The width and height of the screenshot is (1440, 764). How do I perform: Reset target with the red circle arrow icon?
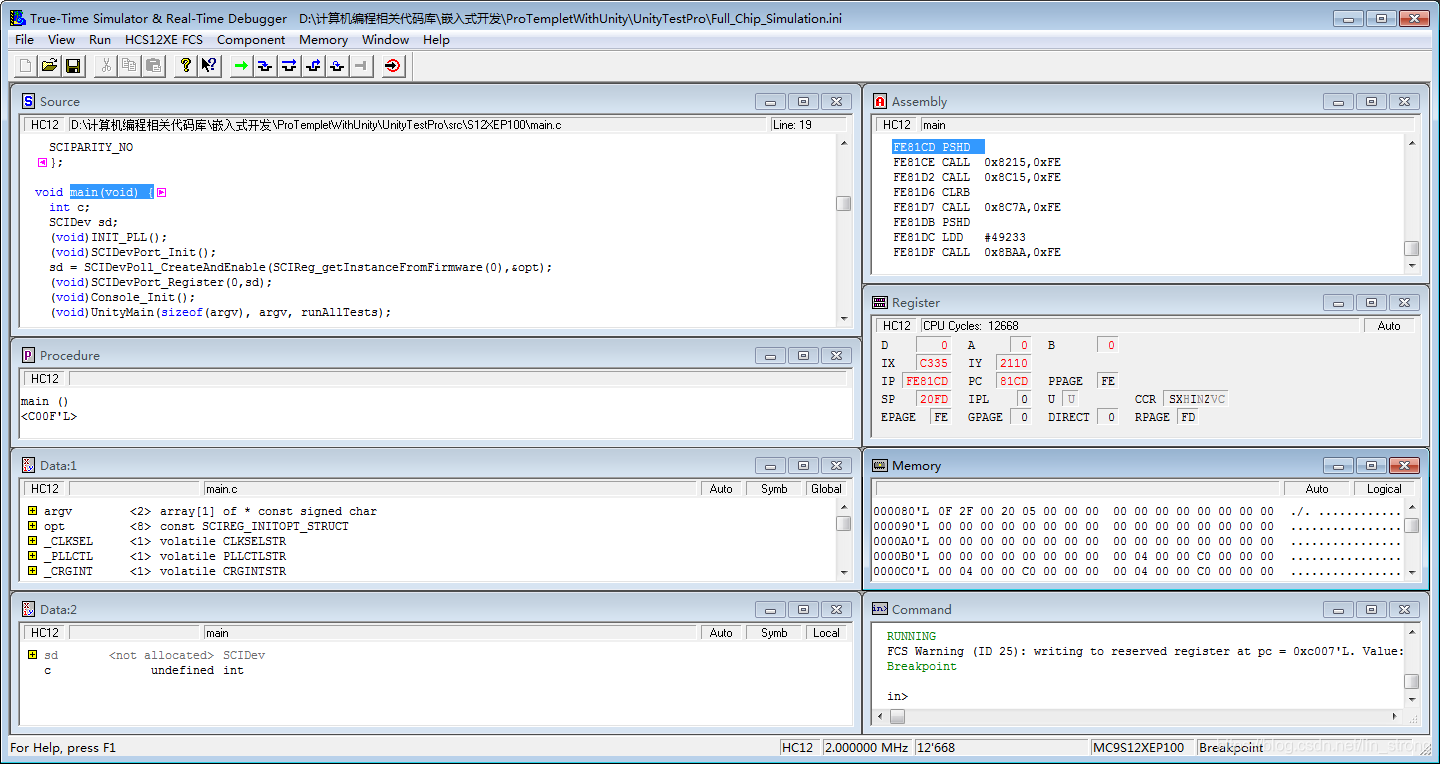coord(393,66)
